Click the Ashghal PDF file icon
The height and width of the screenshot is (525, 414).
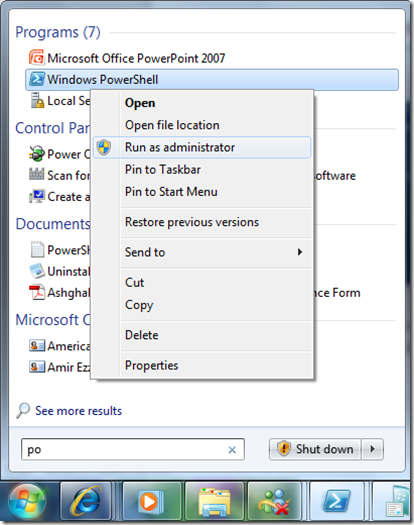(37, 292)
